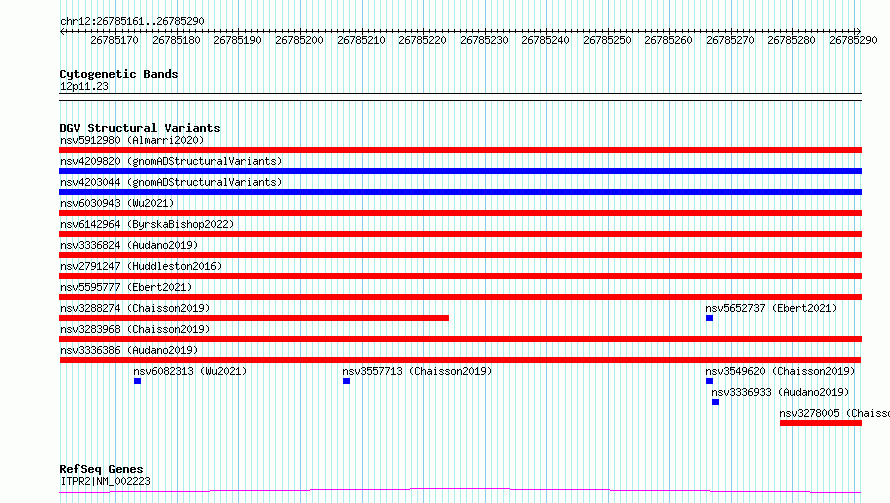The height and width of the screenshot is (503, 890).
Task: Click the nsv2791247 (Huddleston2016) label
Action: pos(141,266)
